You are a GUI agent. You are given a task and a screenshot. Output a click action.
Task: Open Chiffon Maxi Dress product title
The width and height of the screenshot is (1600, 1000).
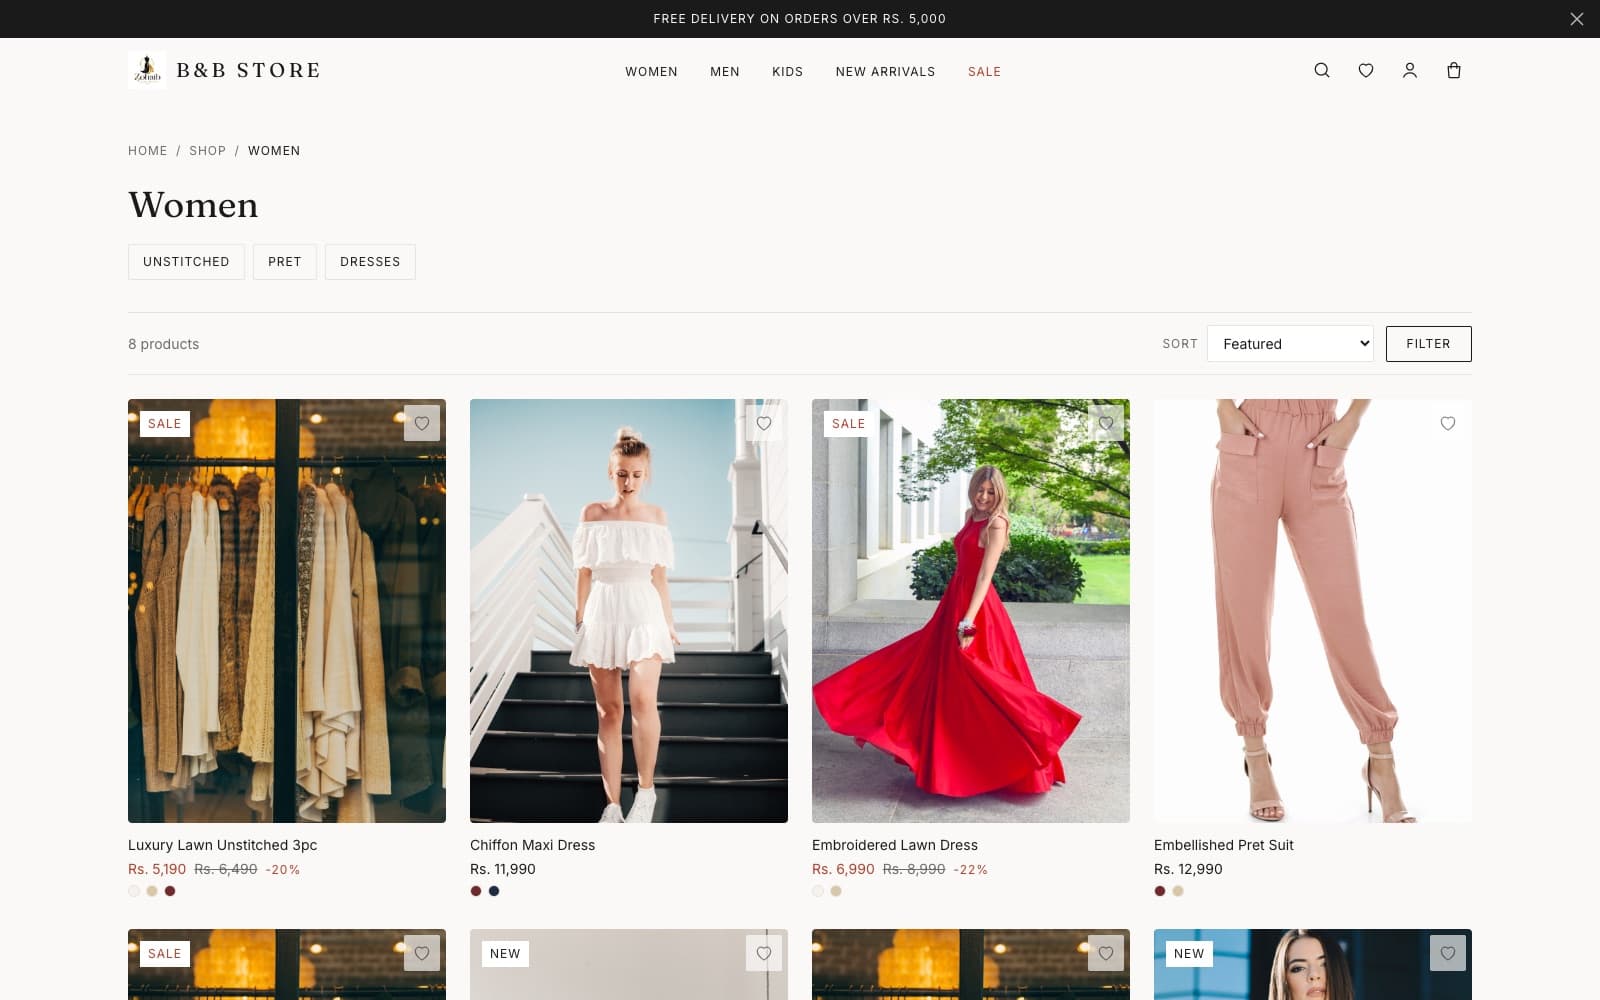532,845
